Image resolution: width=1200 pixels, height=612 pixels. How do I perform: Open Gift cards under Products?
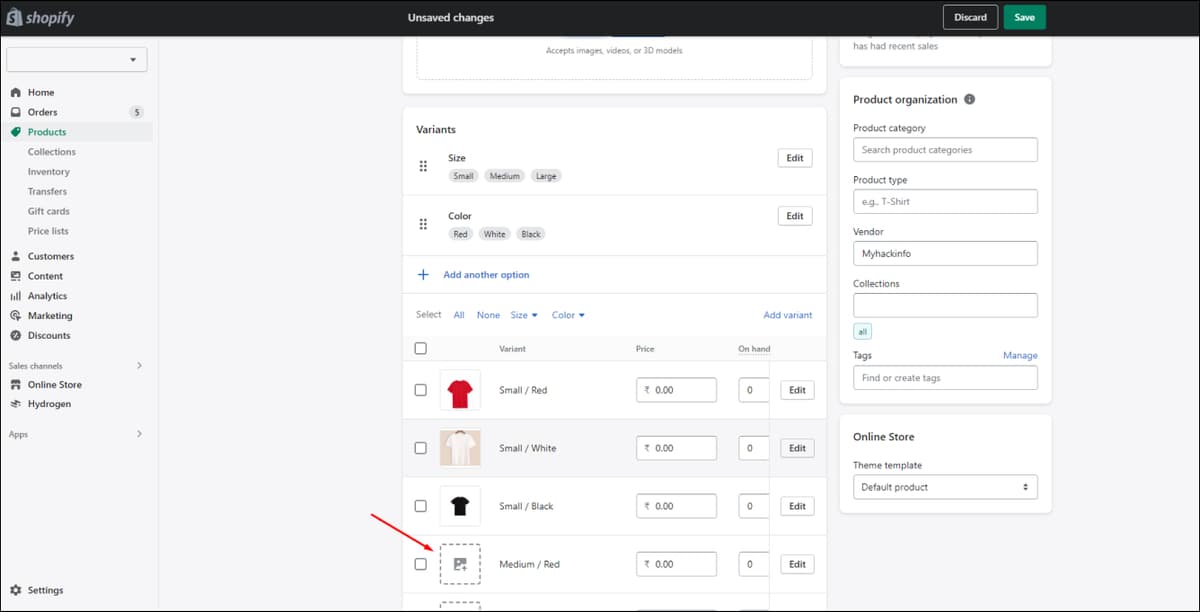click(x=48, y=211)
